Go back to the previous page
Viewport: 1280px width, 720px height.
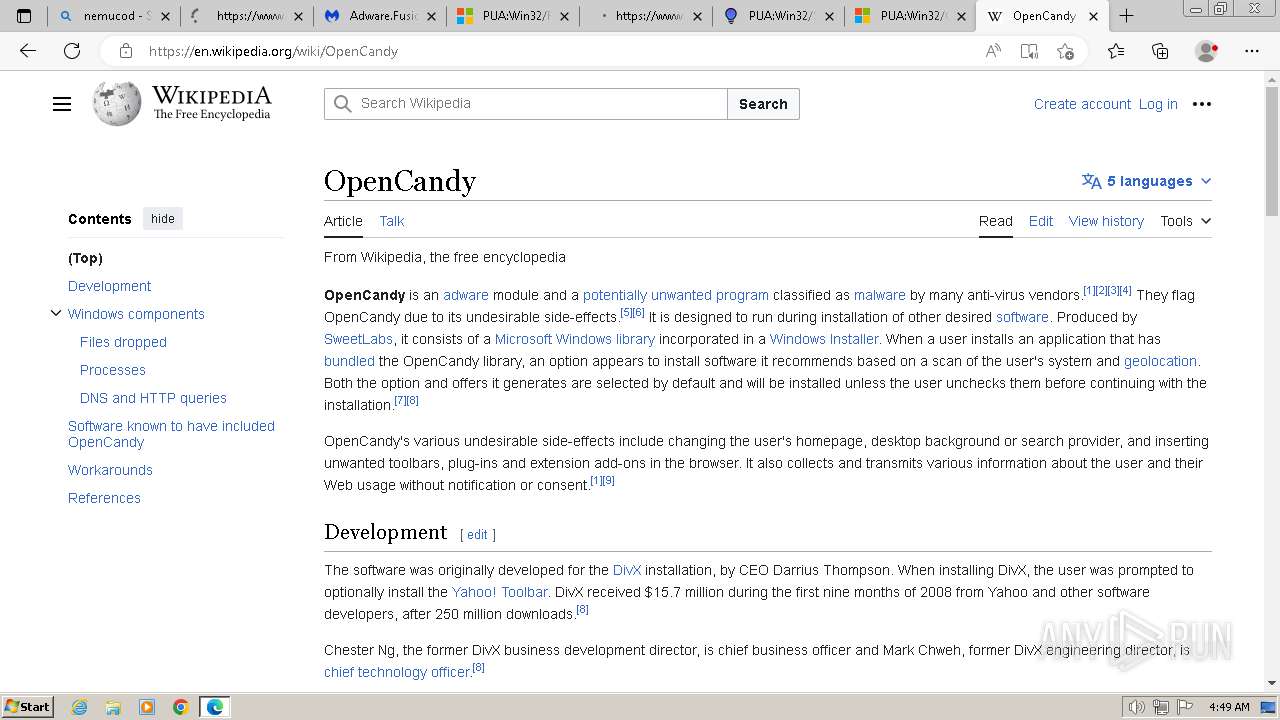tap(28, 51)
